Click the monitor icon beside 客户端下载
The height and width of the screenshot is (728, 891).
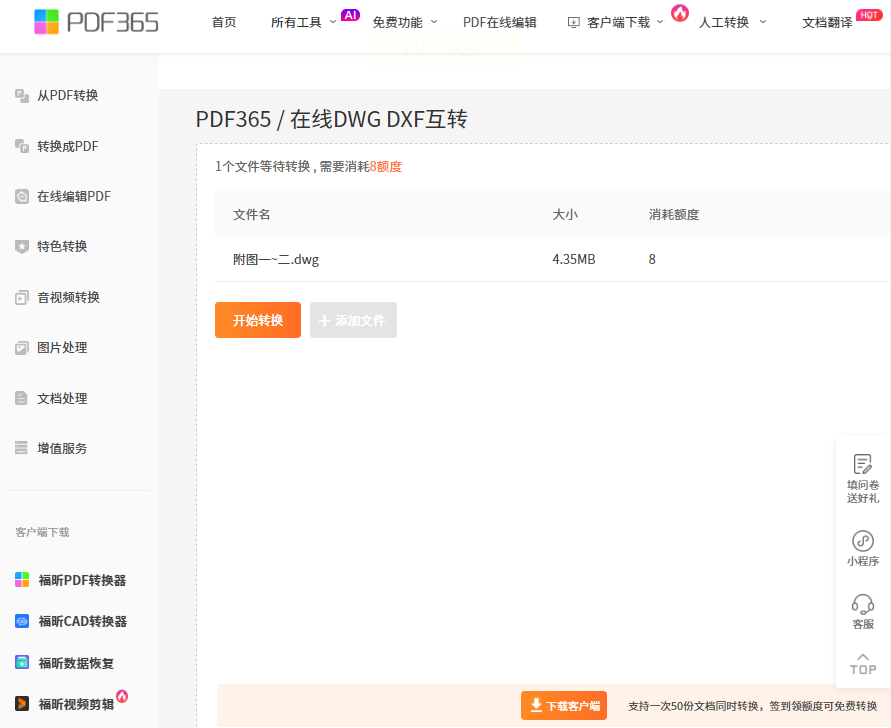pyautogui.click(x=574, y=23)
